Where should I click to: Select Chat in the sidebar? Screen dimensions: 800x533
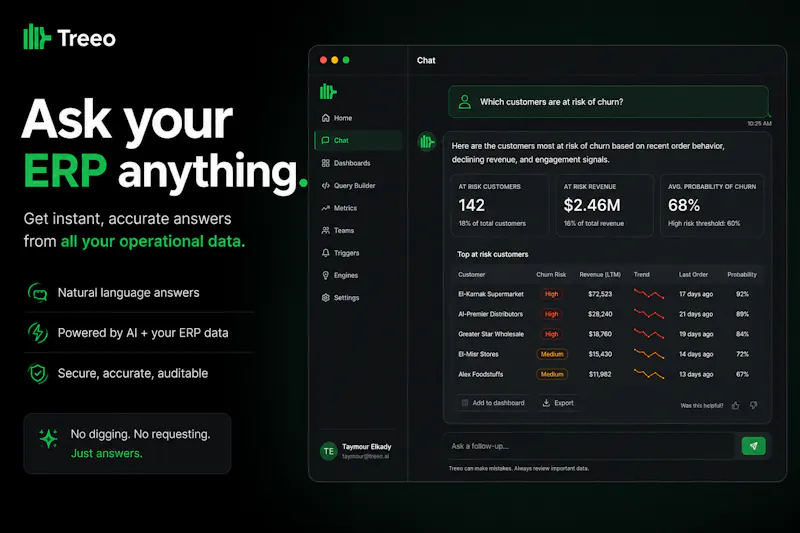tap(358, 140)
